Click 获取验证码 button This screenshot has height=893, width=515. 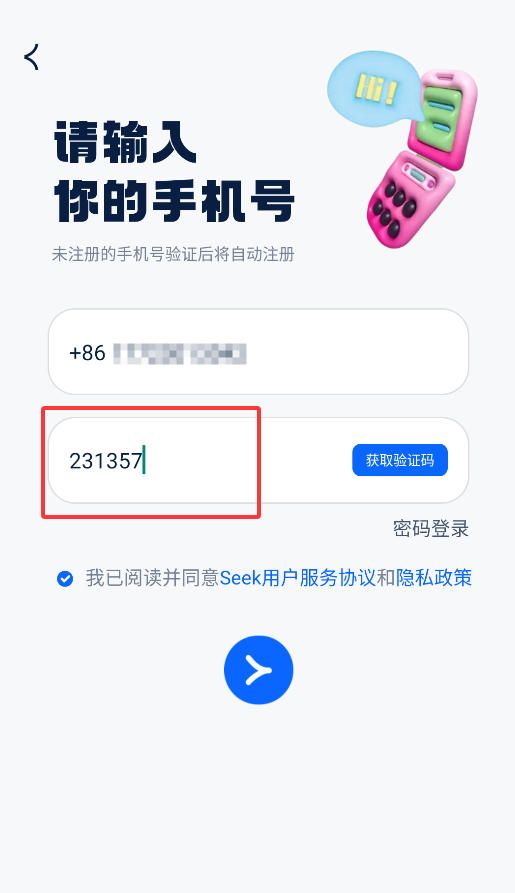[400, 460]
